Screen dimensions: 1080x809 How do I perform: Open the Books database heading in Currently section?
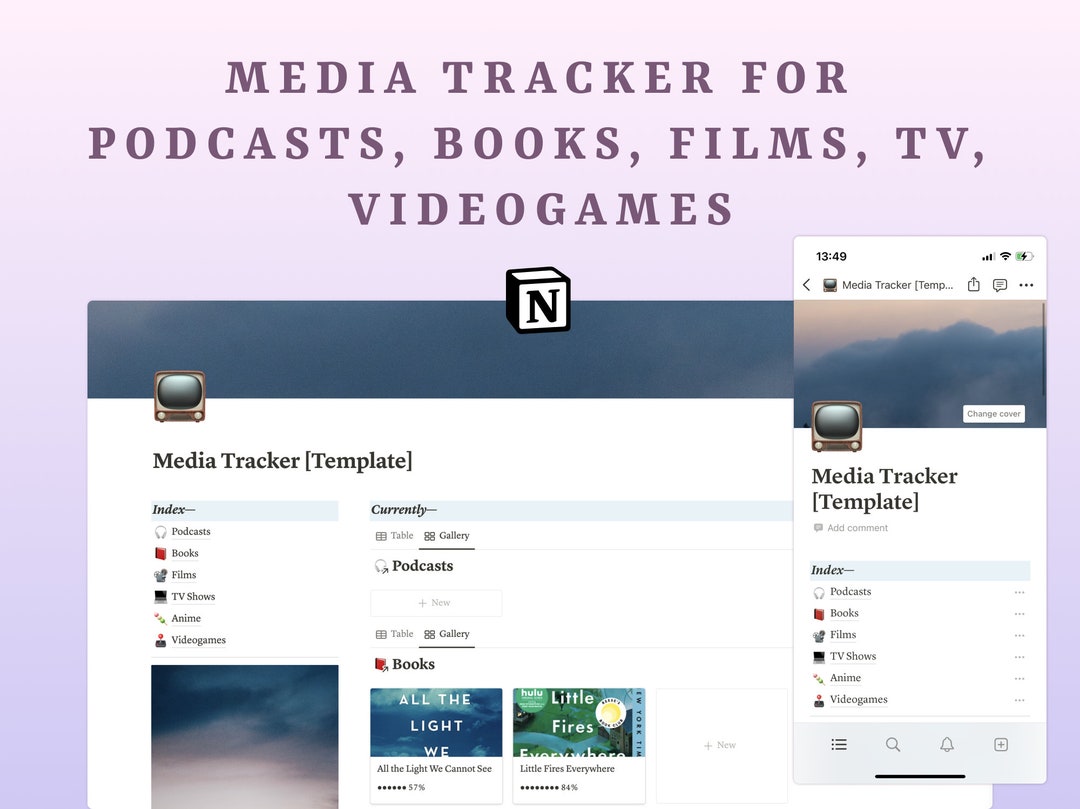(x=413, y=664)
